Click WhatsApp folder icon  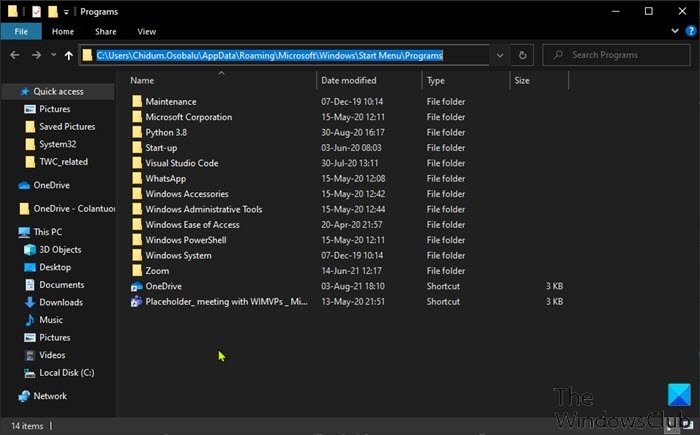tap(137, 179)
